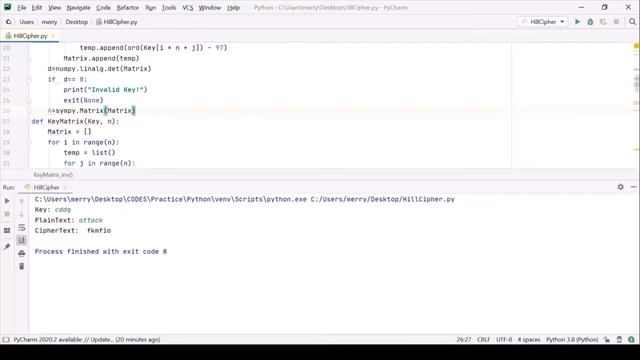Click the Up the stack trace arrow
Screen dimensions: 640x360
(22, 201)
